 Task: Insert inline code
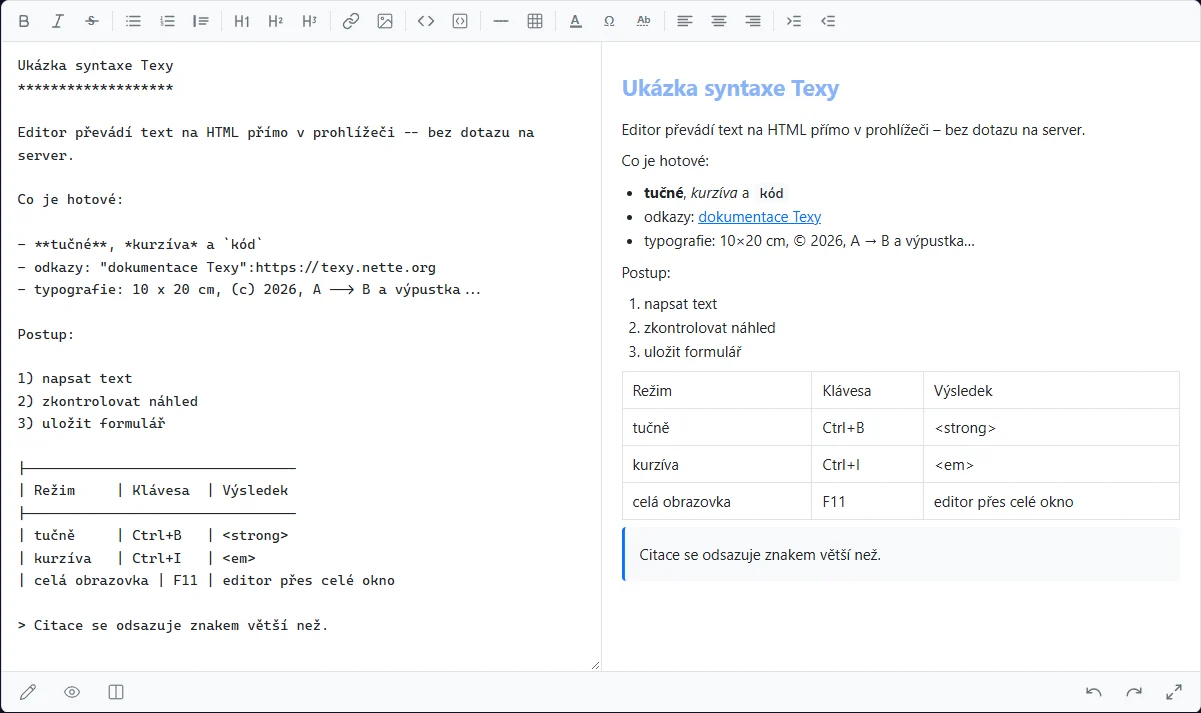pos(426,21)
